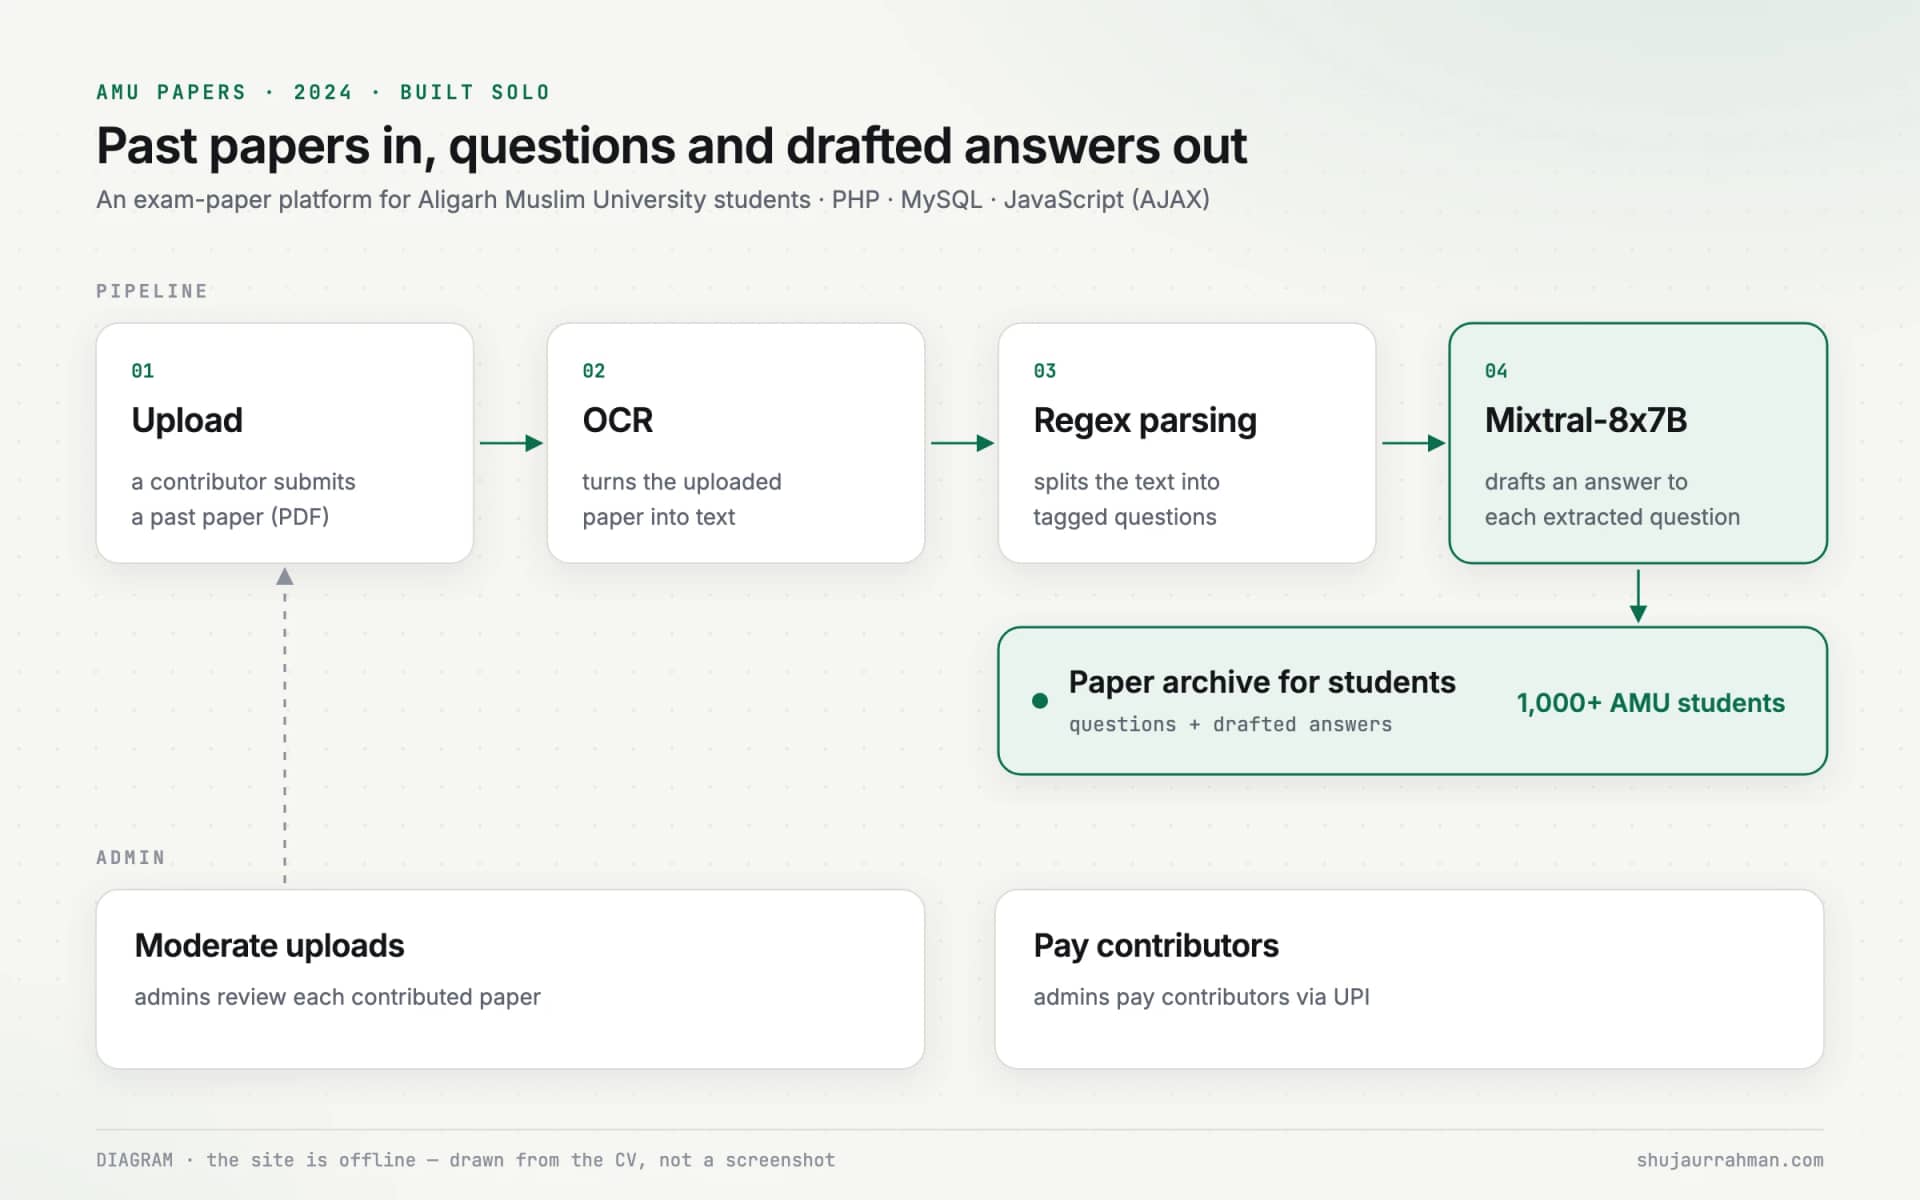Image resolution: width=1920 pixels, height=1200 pixels.
Task: Open the Paper archive for students card
Action: [1412, 701]
